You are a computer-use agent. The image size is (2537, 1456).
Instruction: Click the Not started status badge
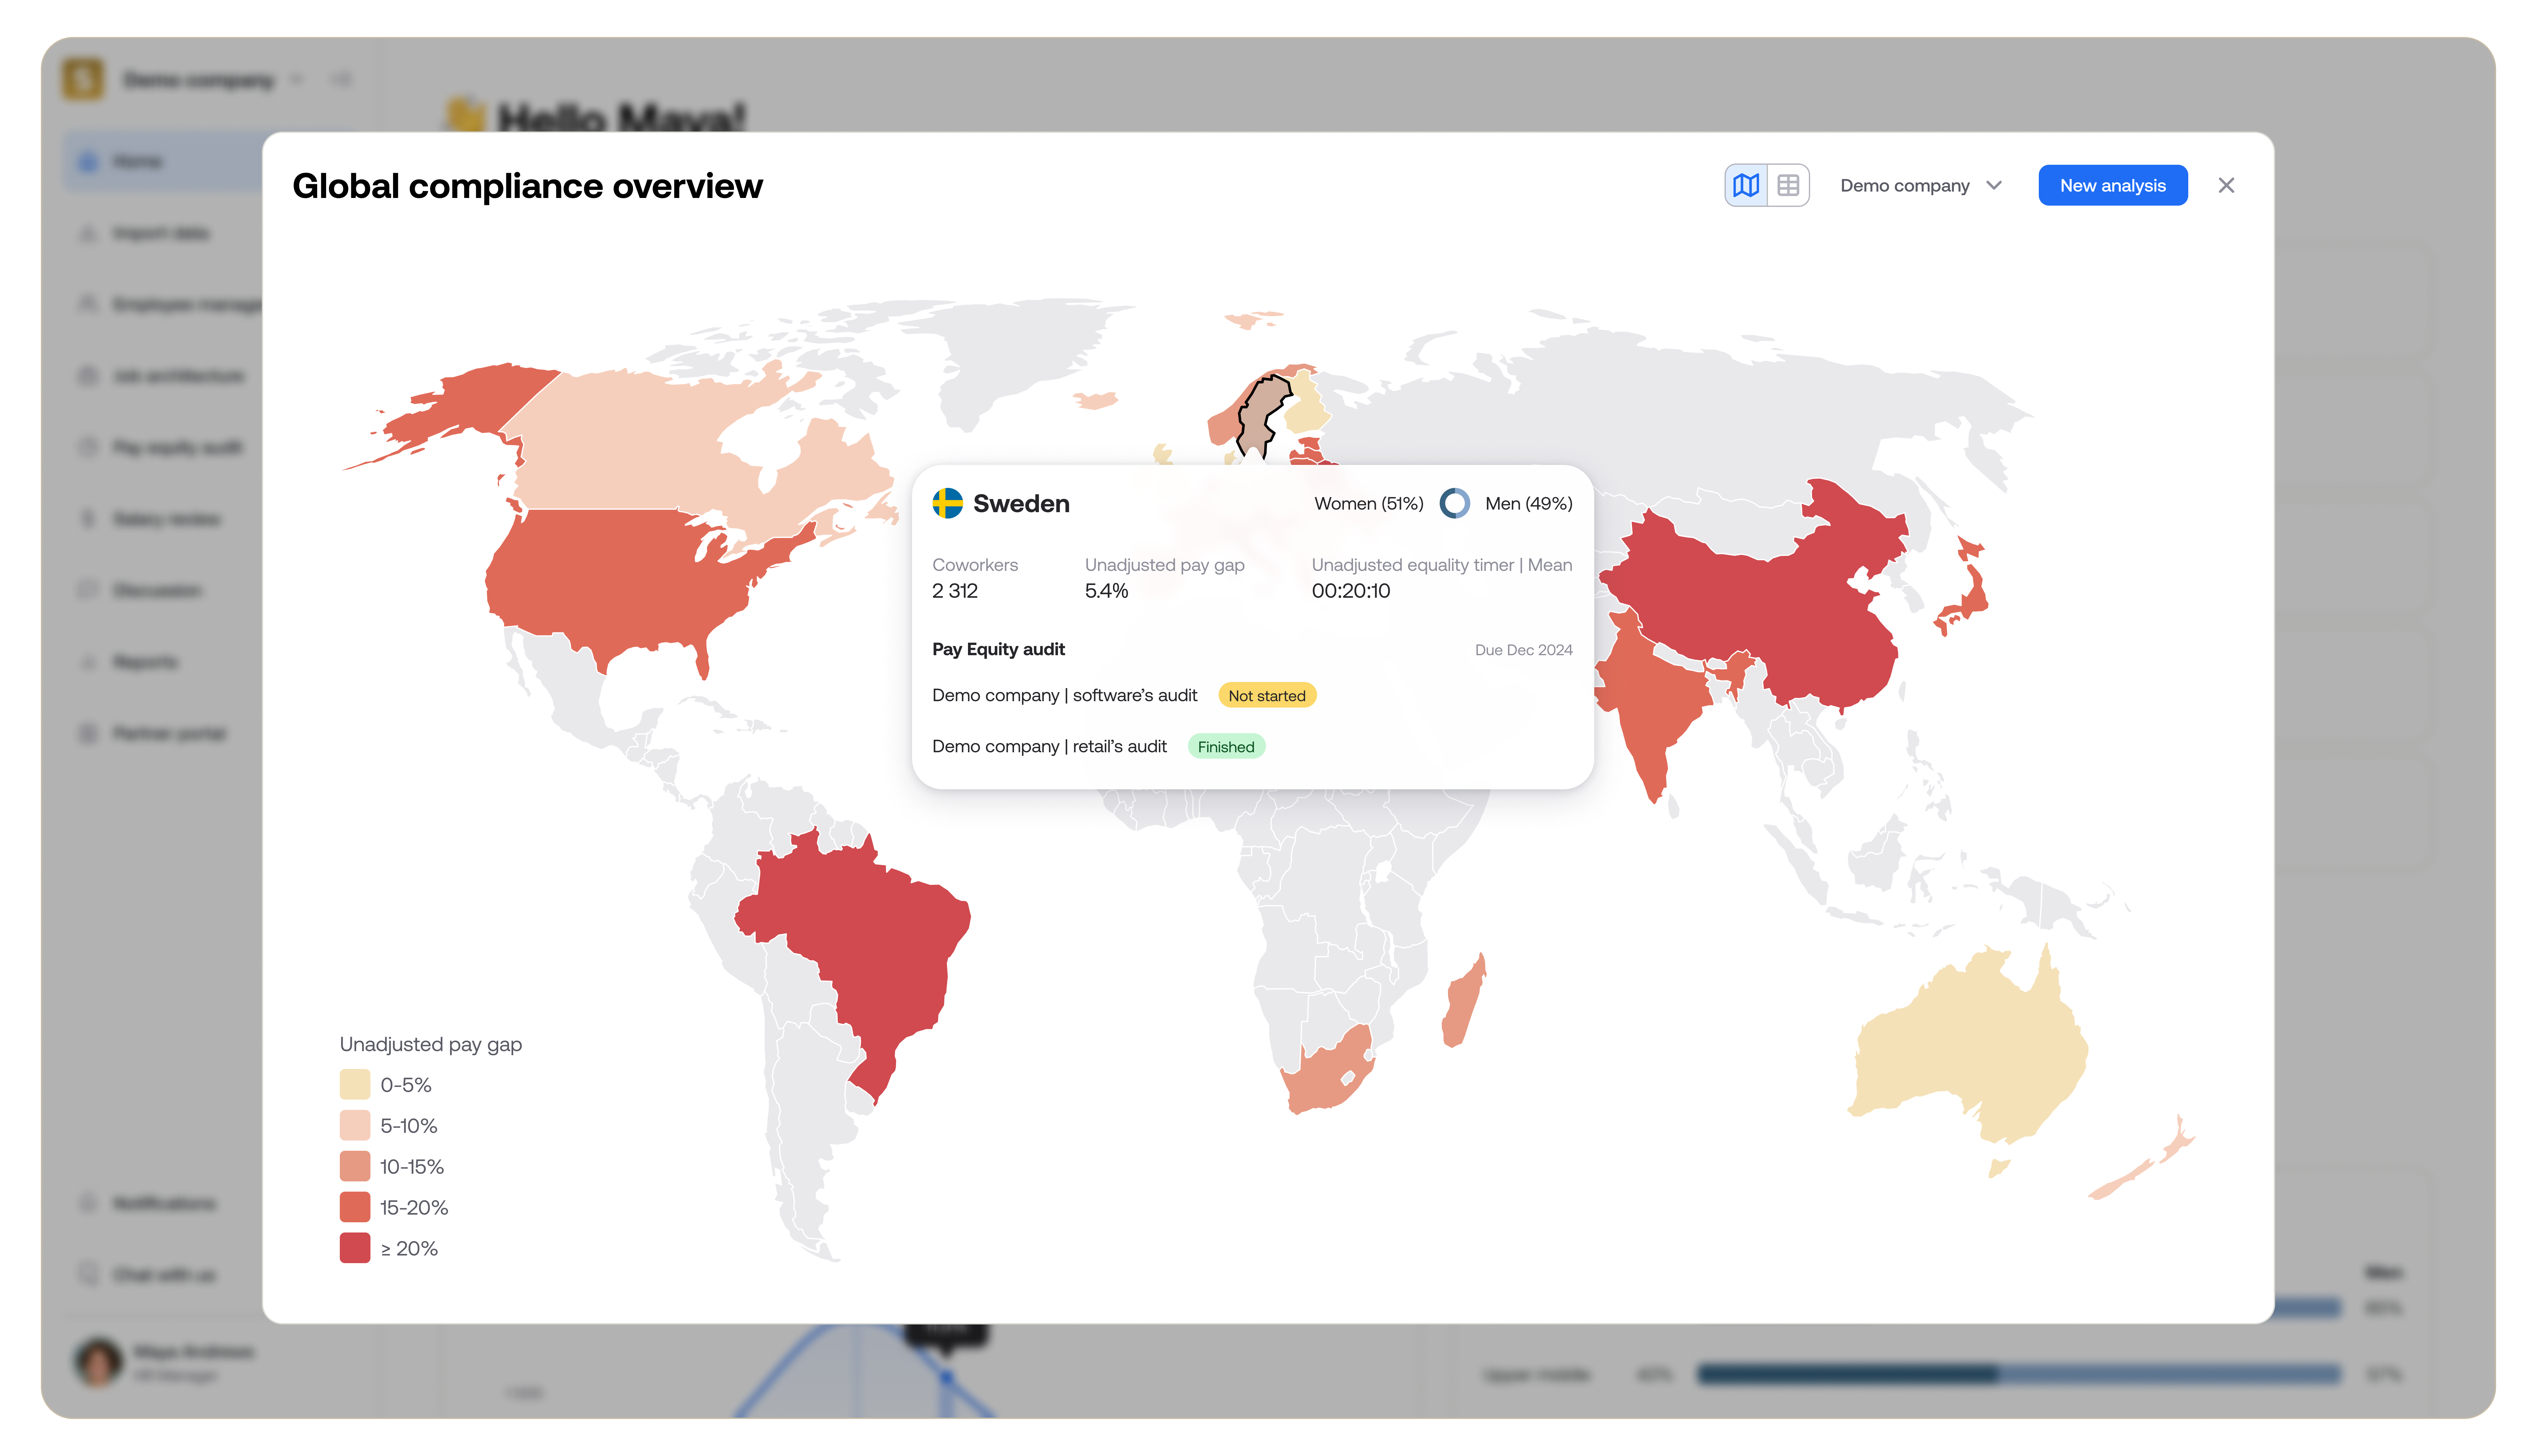(x=1266, y=696)
